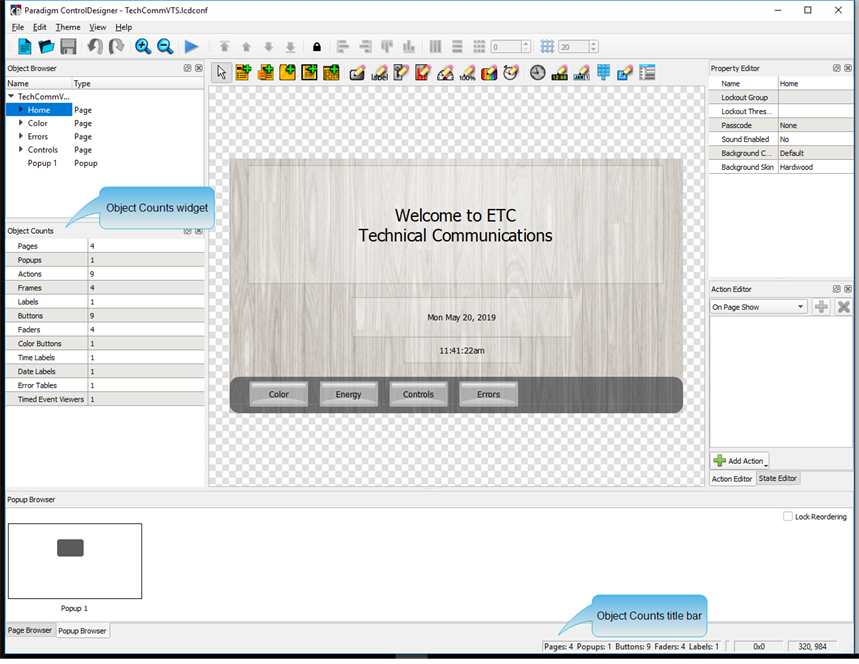
Task: Click the Undo arrow icon
Action: click(x=95, y=47)
